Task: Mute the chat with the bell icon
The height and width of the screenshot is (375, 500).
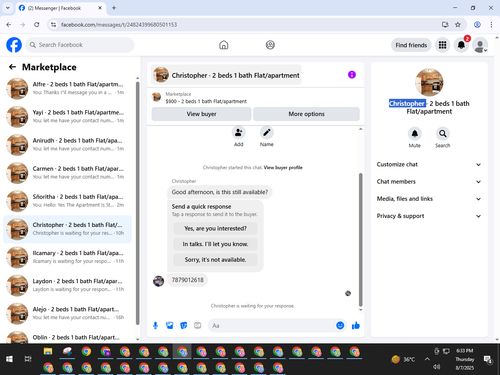Action: point(415,134)
